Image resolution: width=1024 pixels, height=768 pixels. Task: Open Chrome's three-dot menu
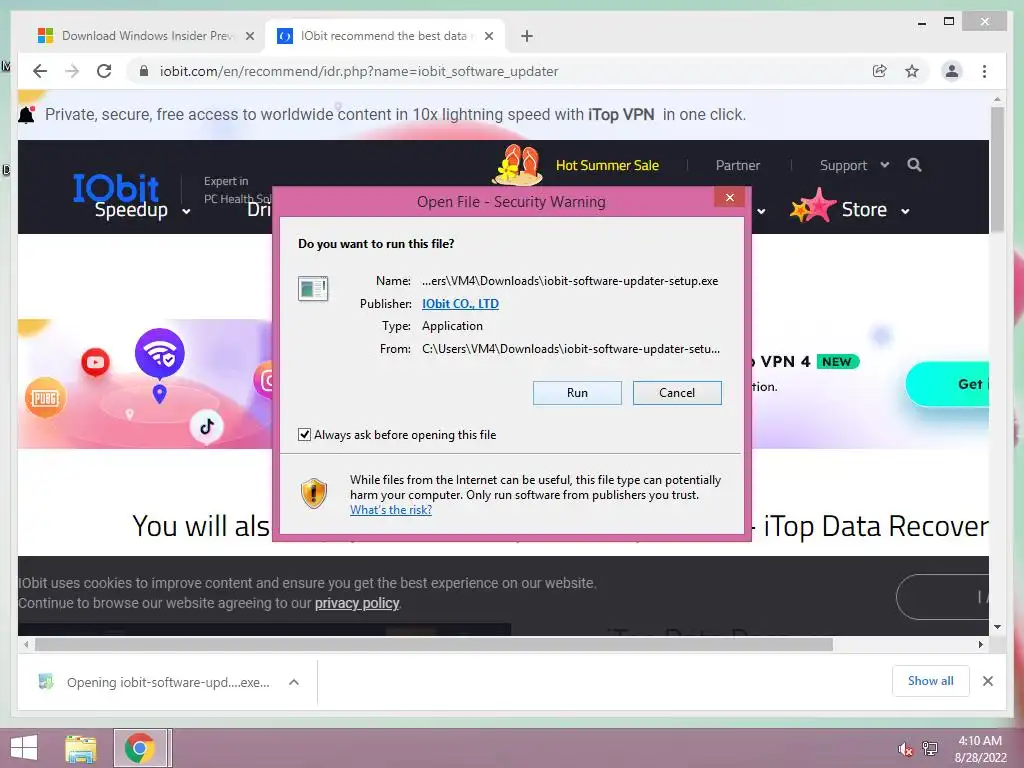pyautogui.click(x=984, y=71)
